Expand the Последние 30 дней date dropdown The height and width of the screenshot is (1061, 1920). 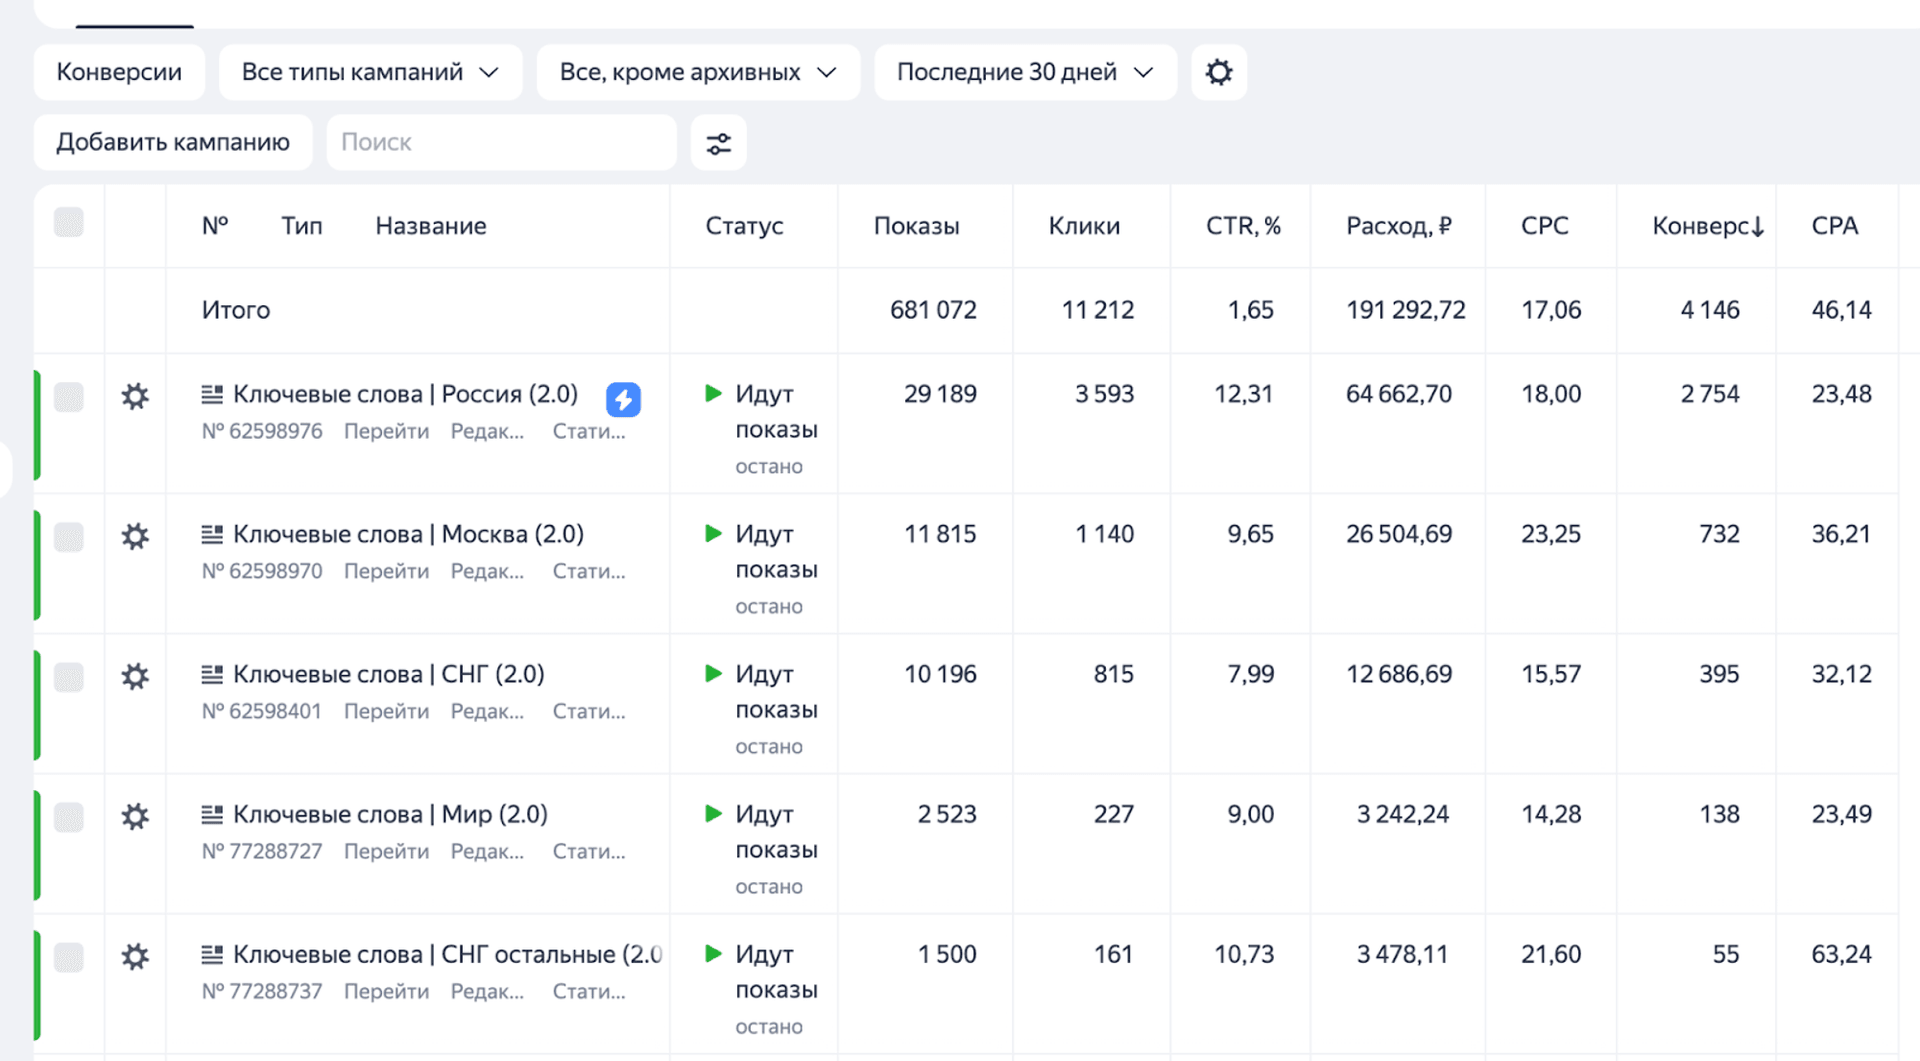pos(1024,72)
